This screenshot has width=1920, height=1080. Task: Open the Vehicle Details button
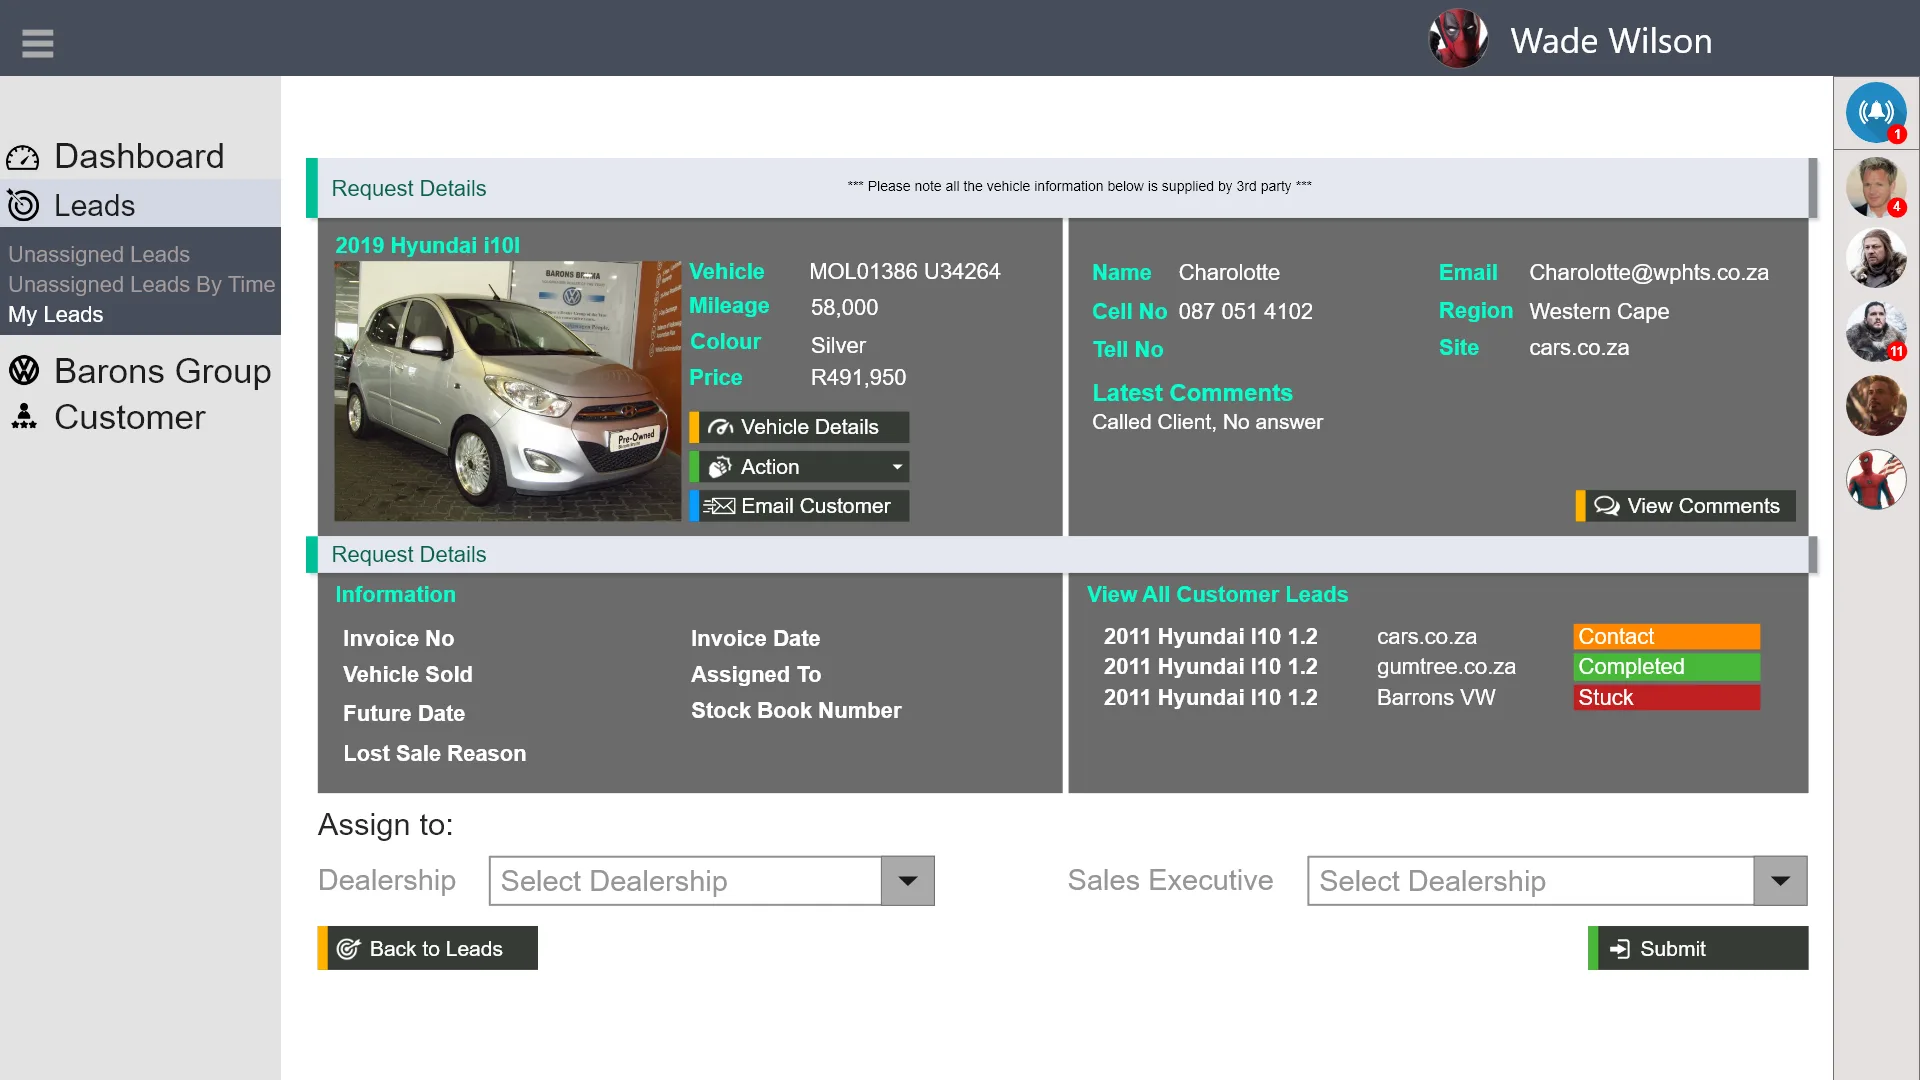[x=799, y=427]
